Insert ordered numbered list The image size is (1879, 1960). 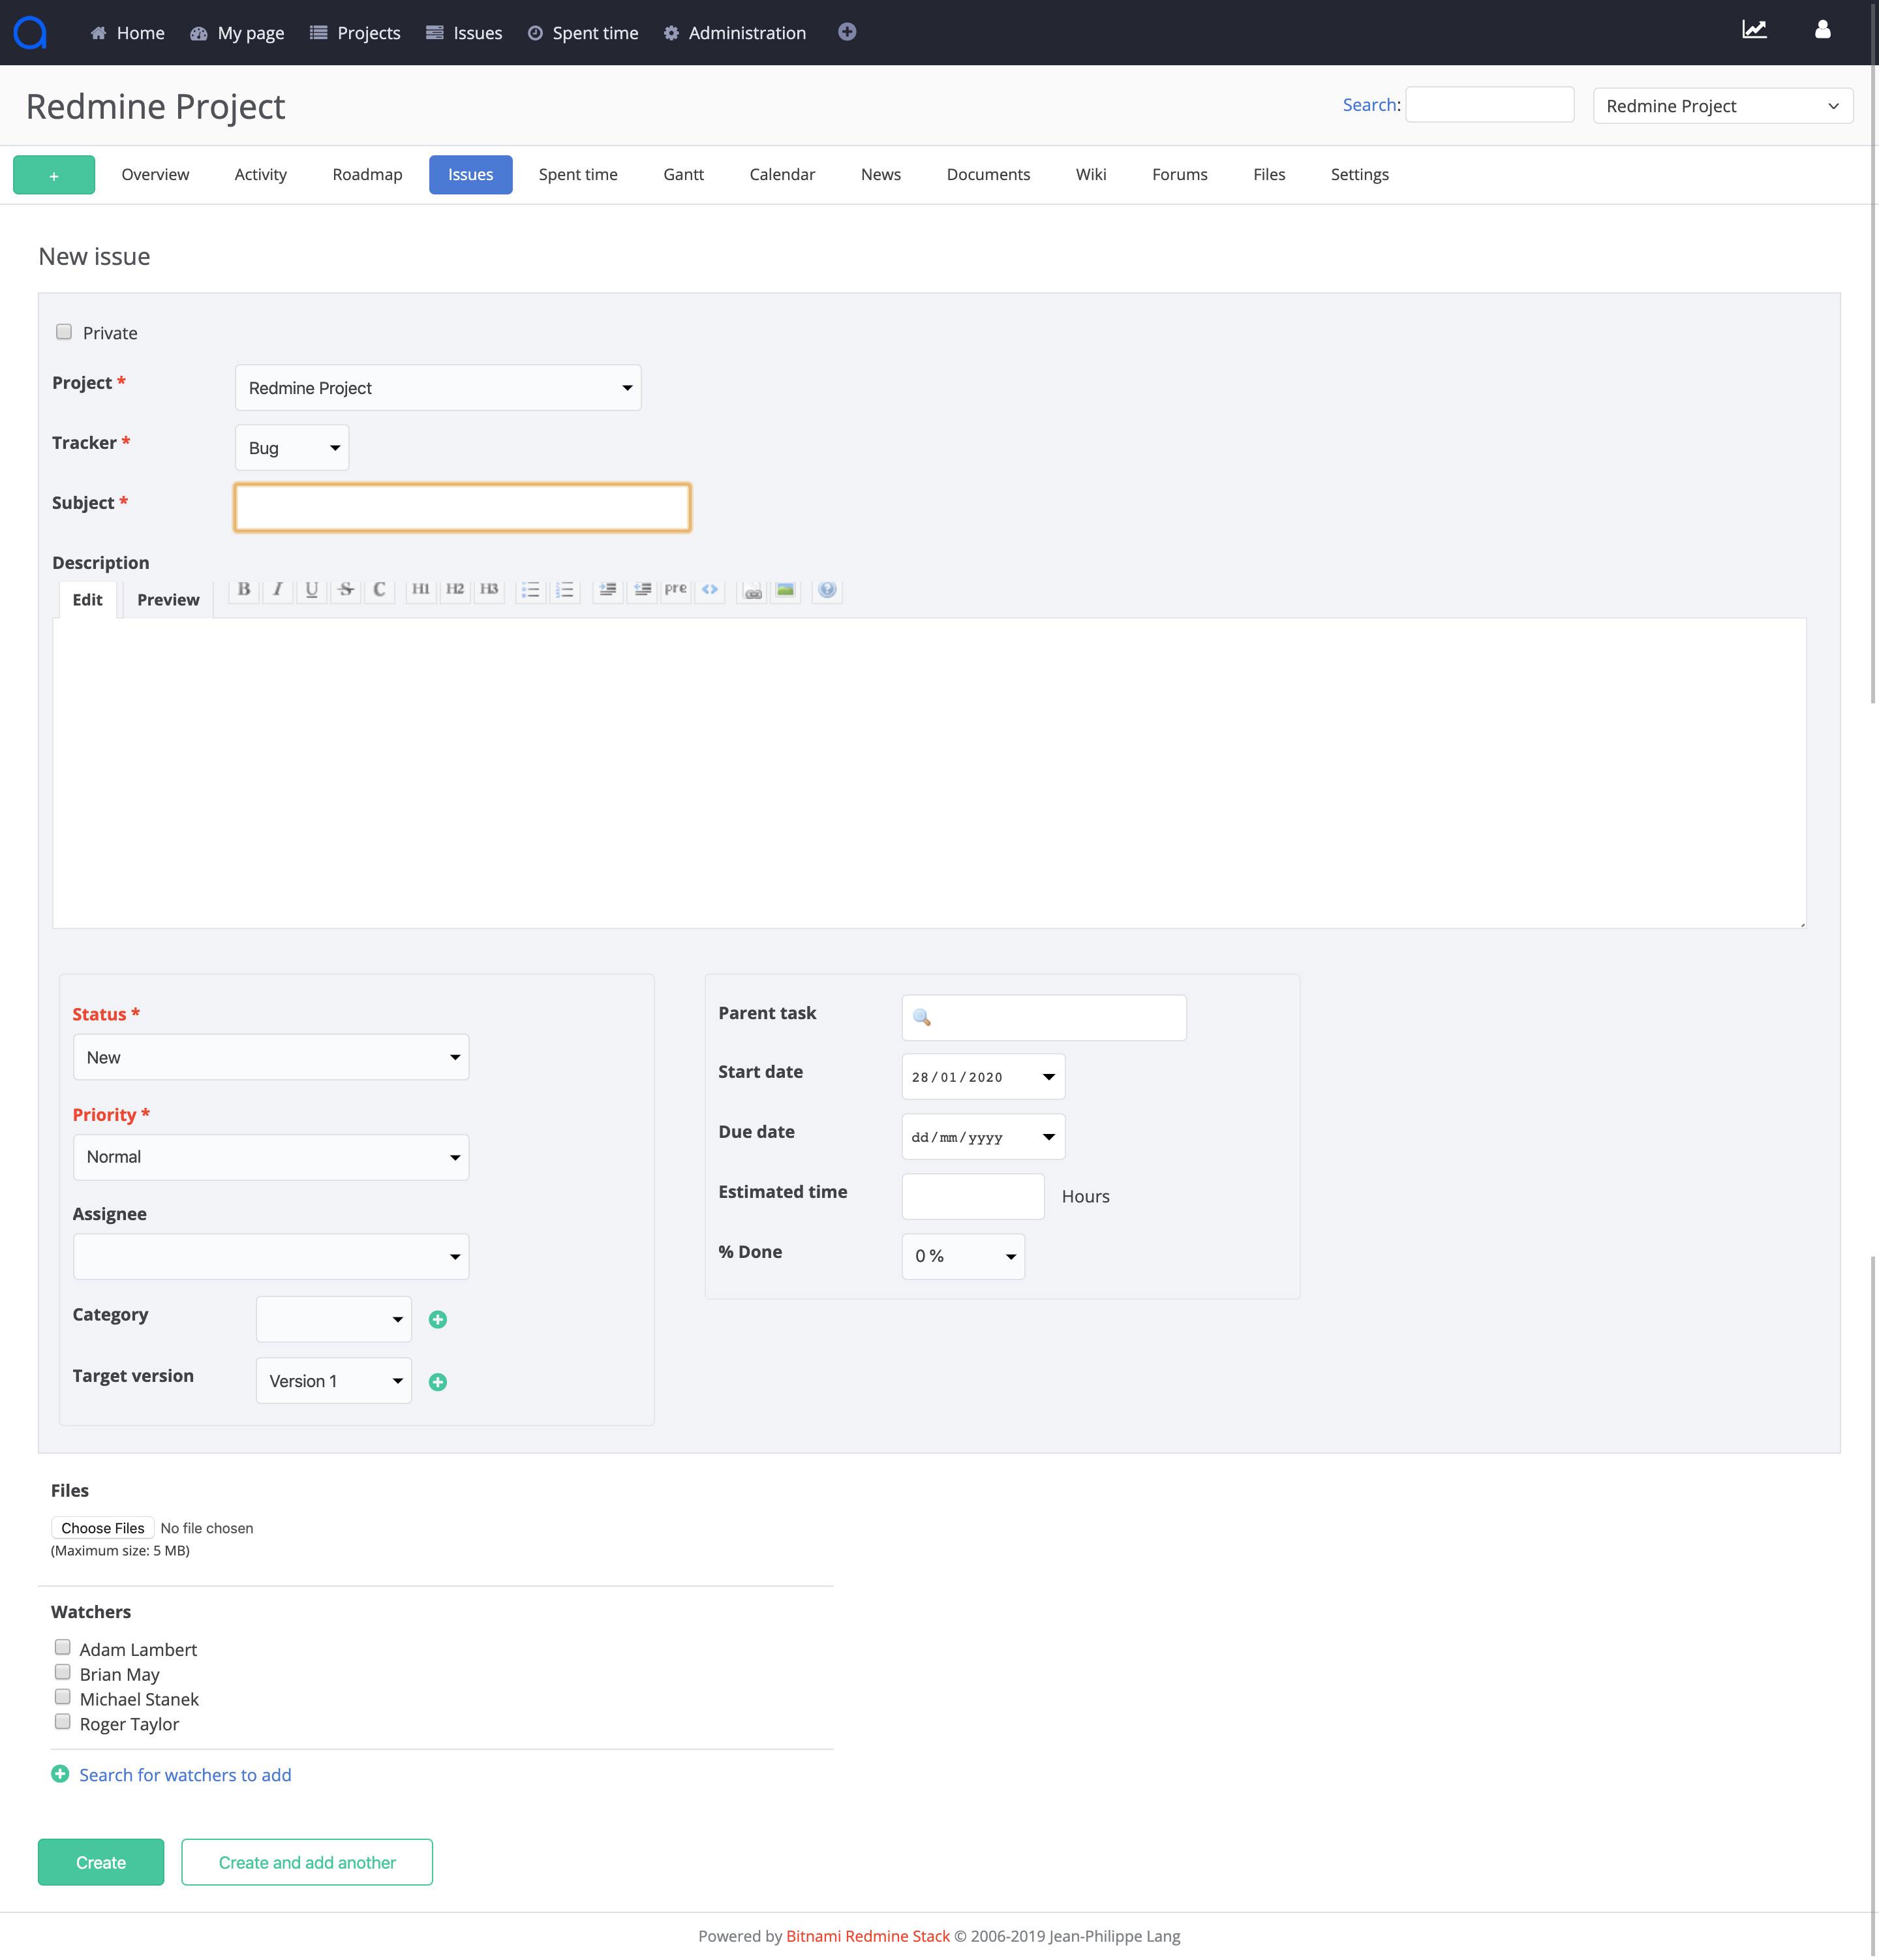tap(564, 590)
